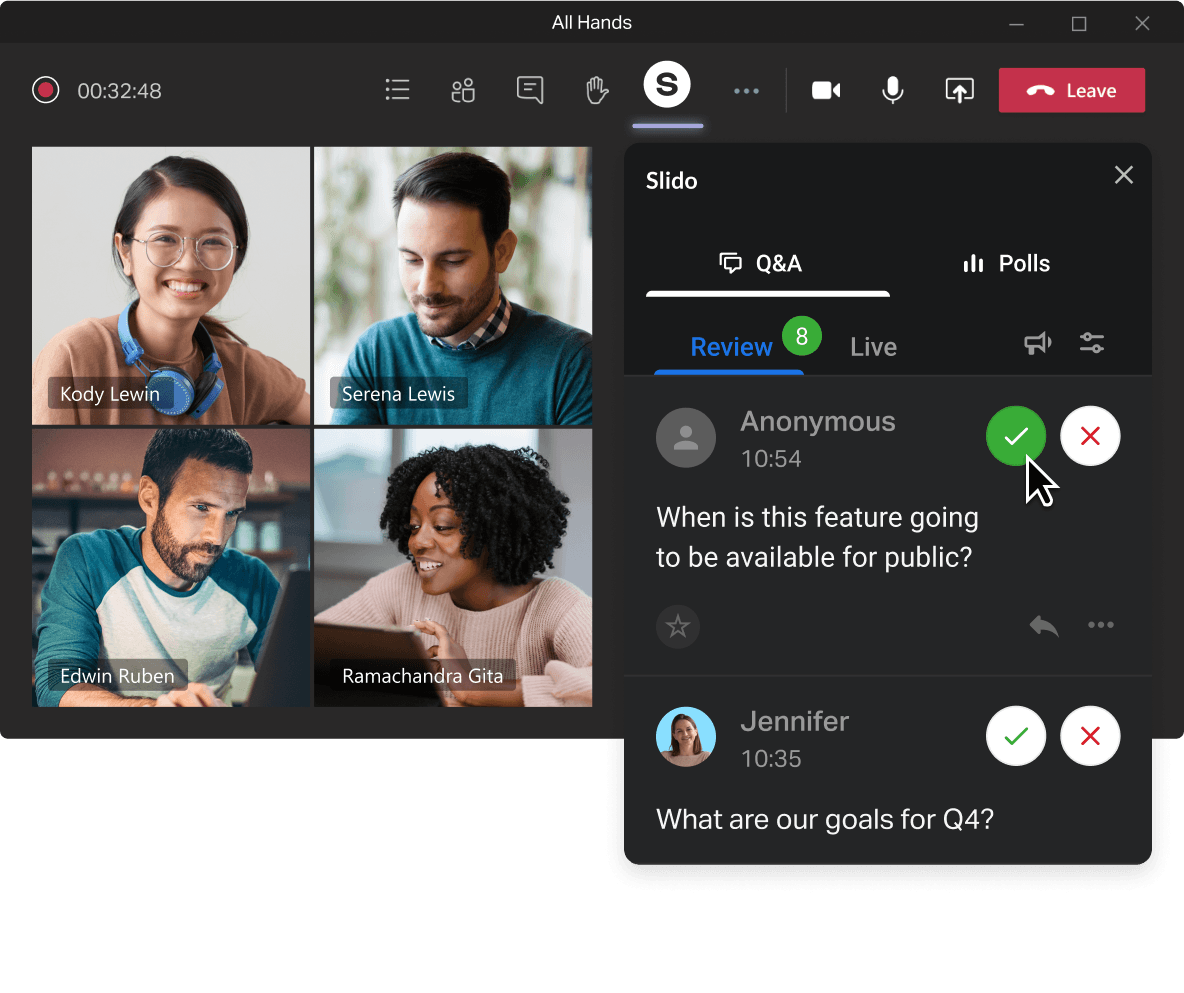1184x993 pixels.
Task: Star the Anonymous question
Action: (x=678, y=626)
